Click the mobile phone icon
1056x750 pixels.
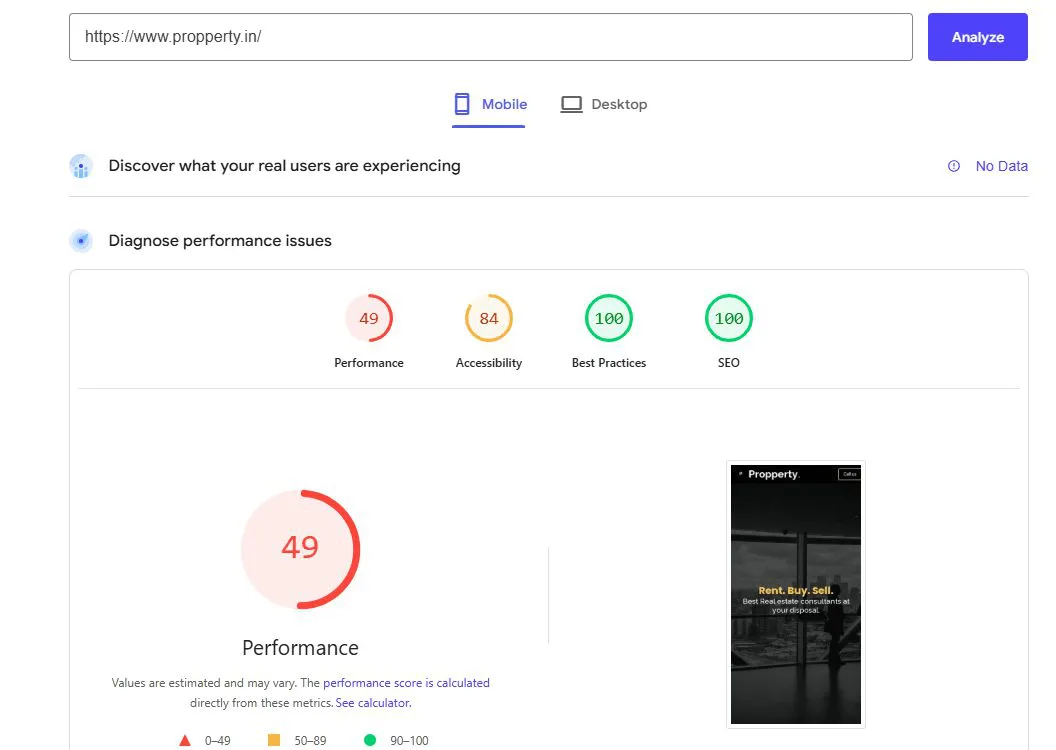click(x=462, y=104)
